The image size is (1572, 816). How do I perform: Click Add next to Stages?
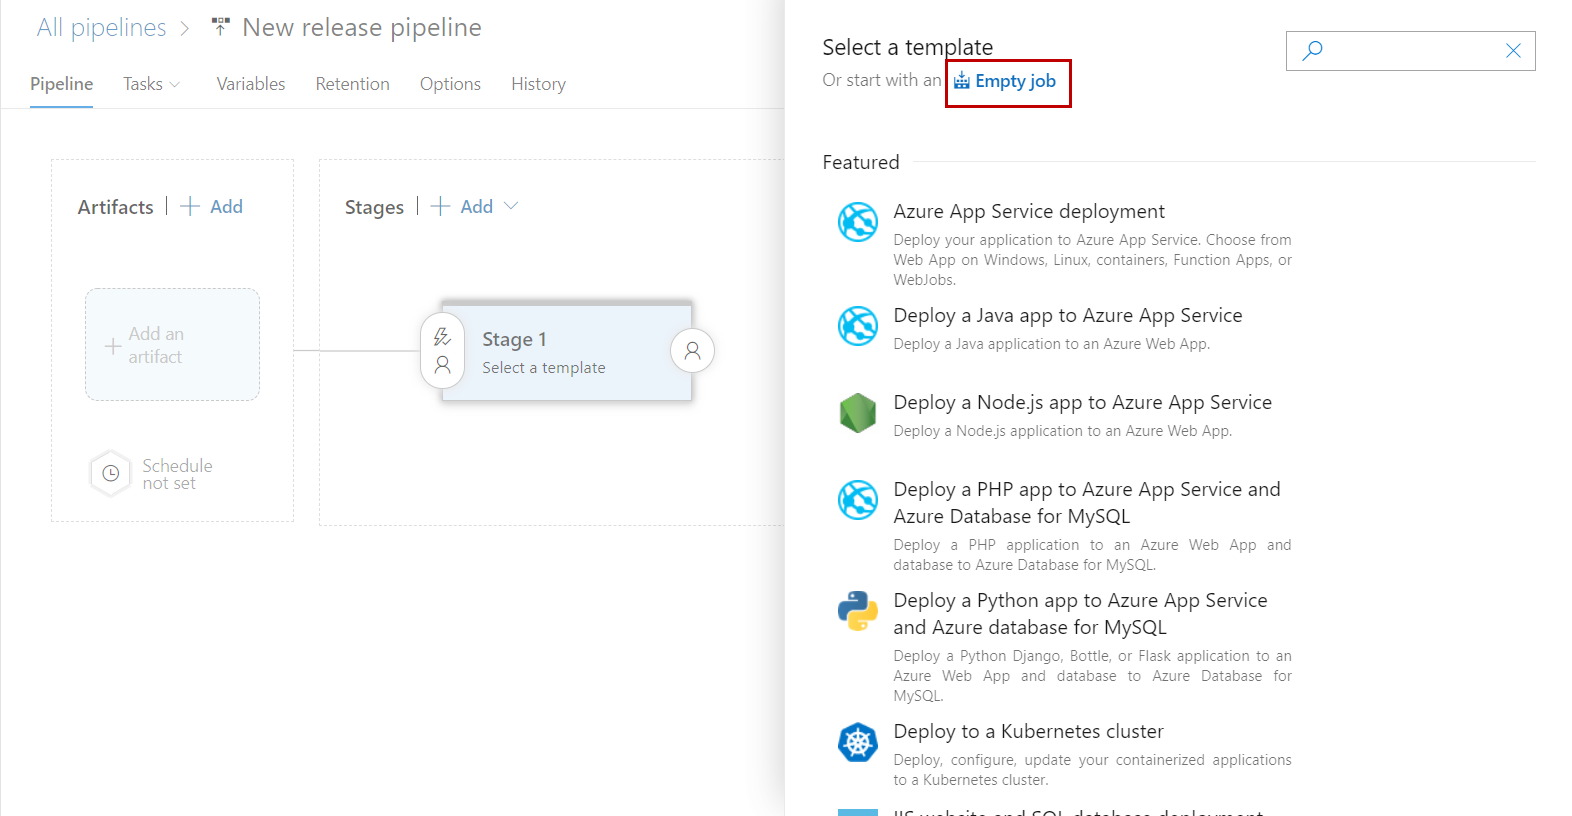[x=476, y=206]
